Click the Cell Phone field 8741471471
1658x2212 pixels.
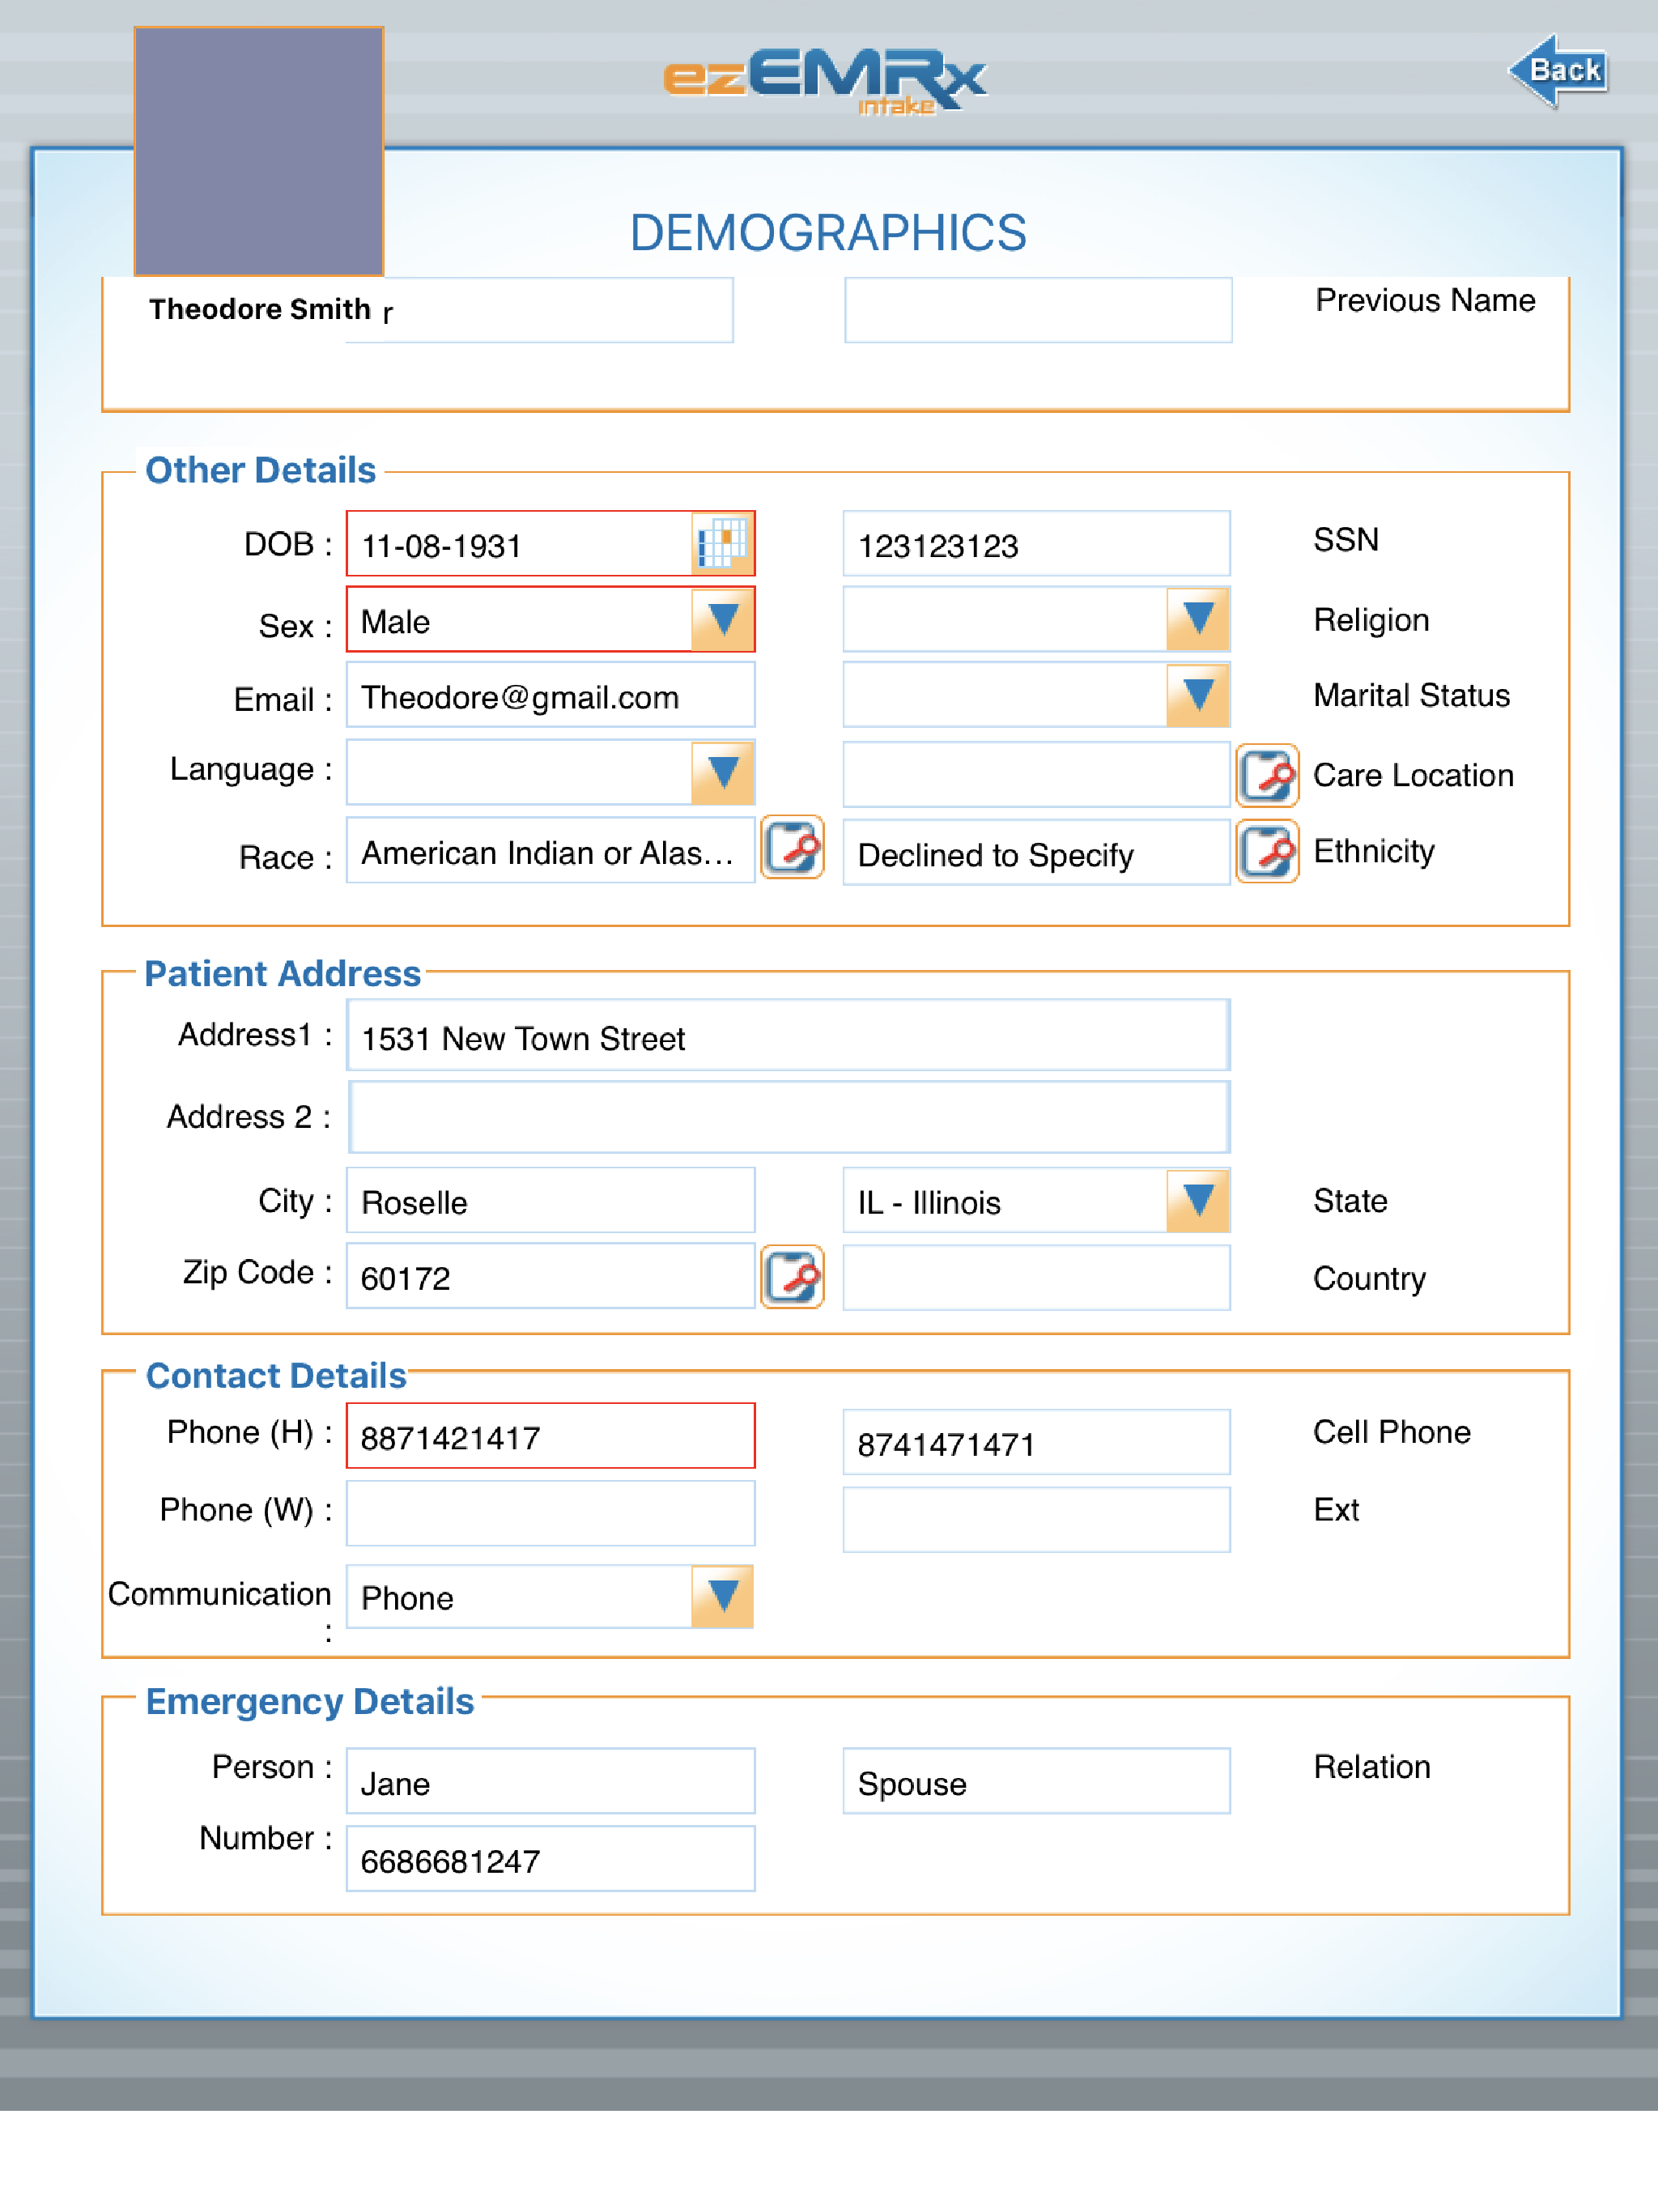1036,1442
